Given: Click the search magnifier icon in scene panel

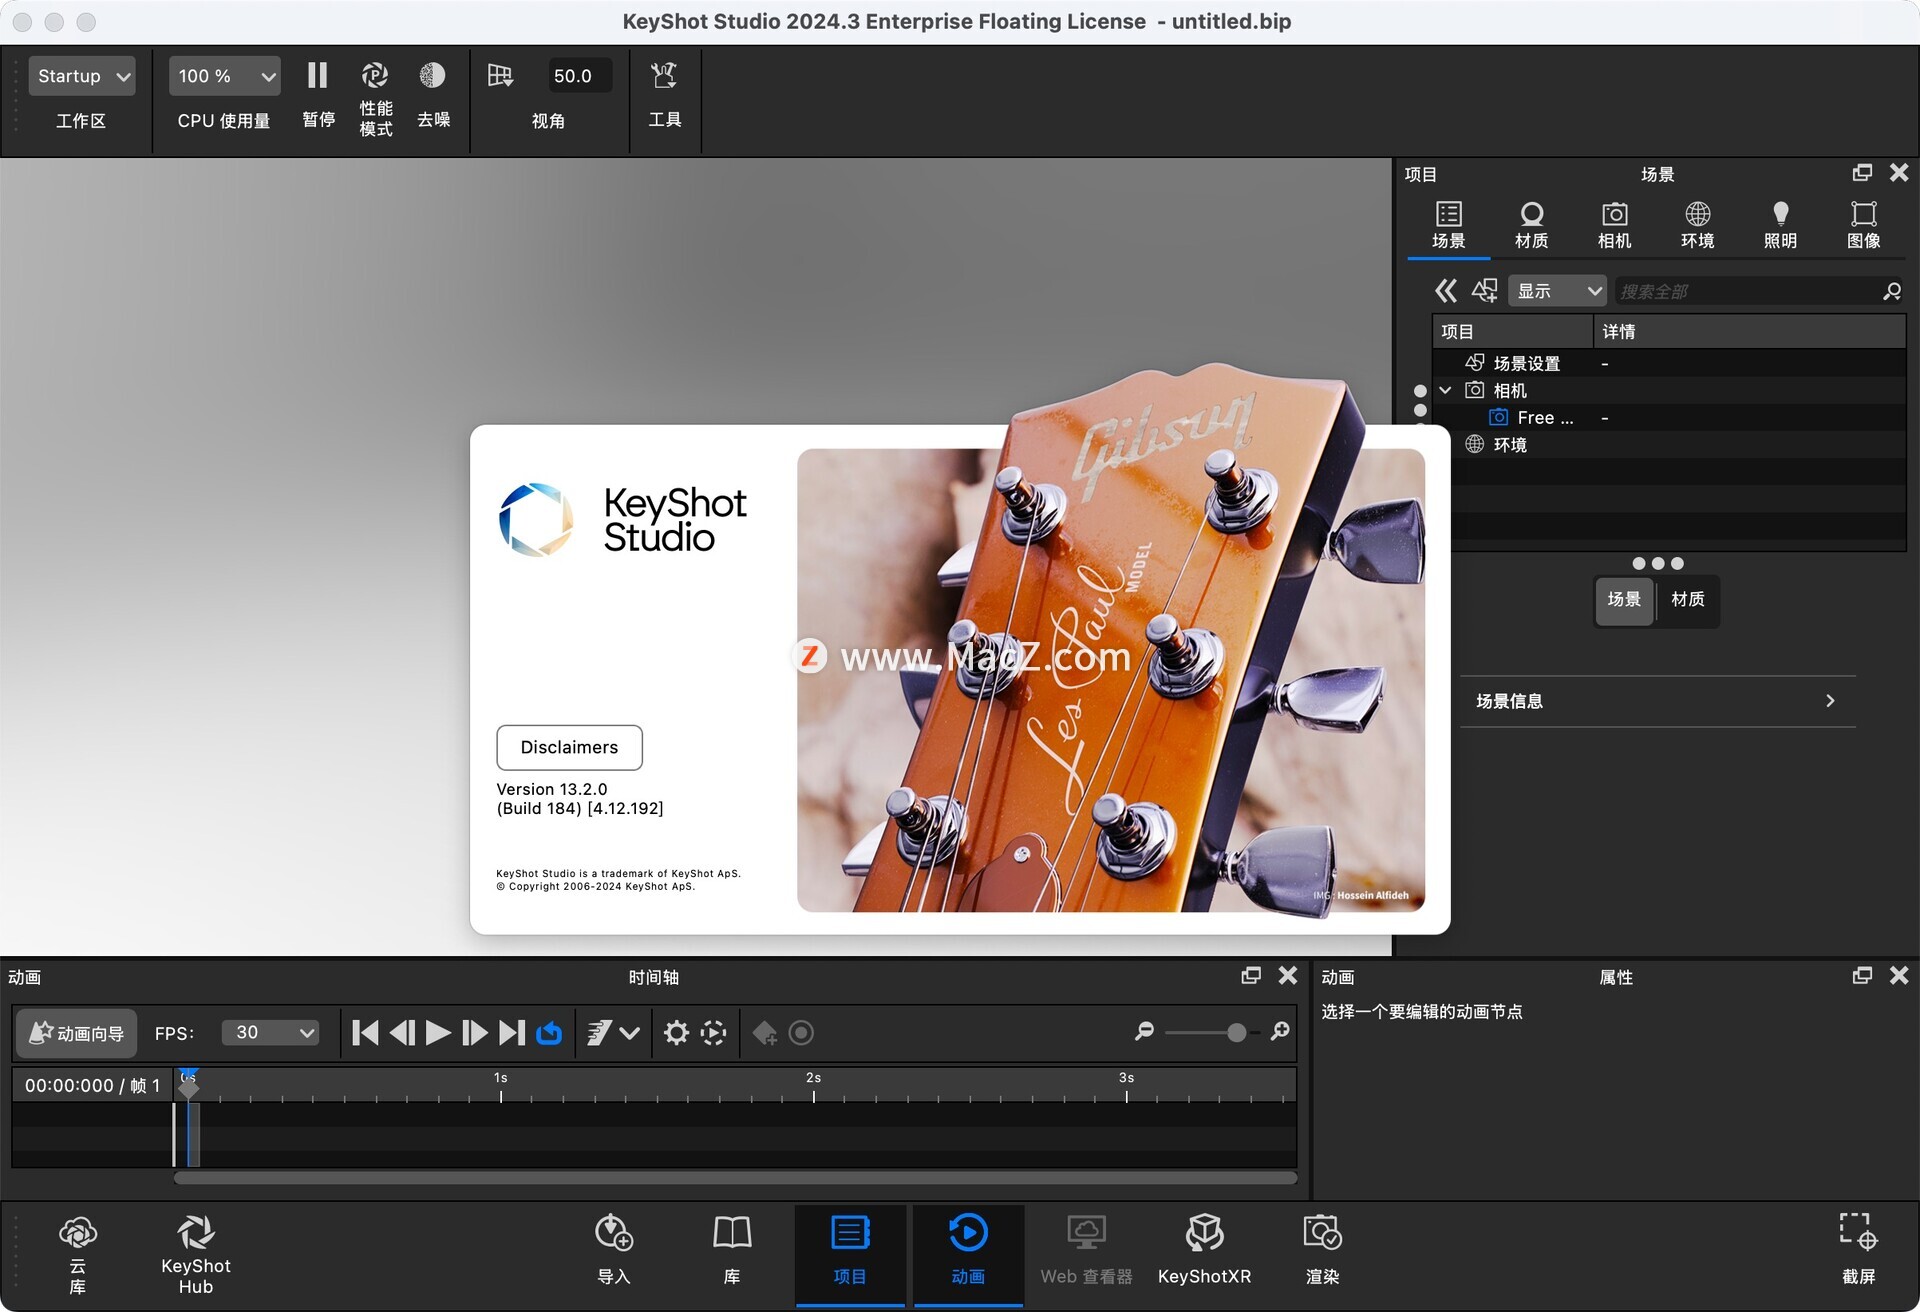Looking at the screenshot, I should coord(1891,291).
